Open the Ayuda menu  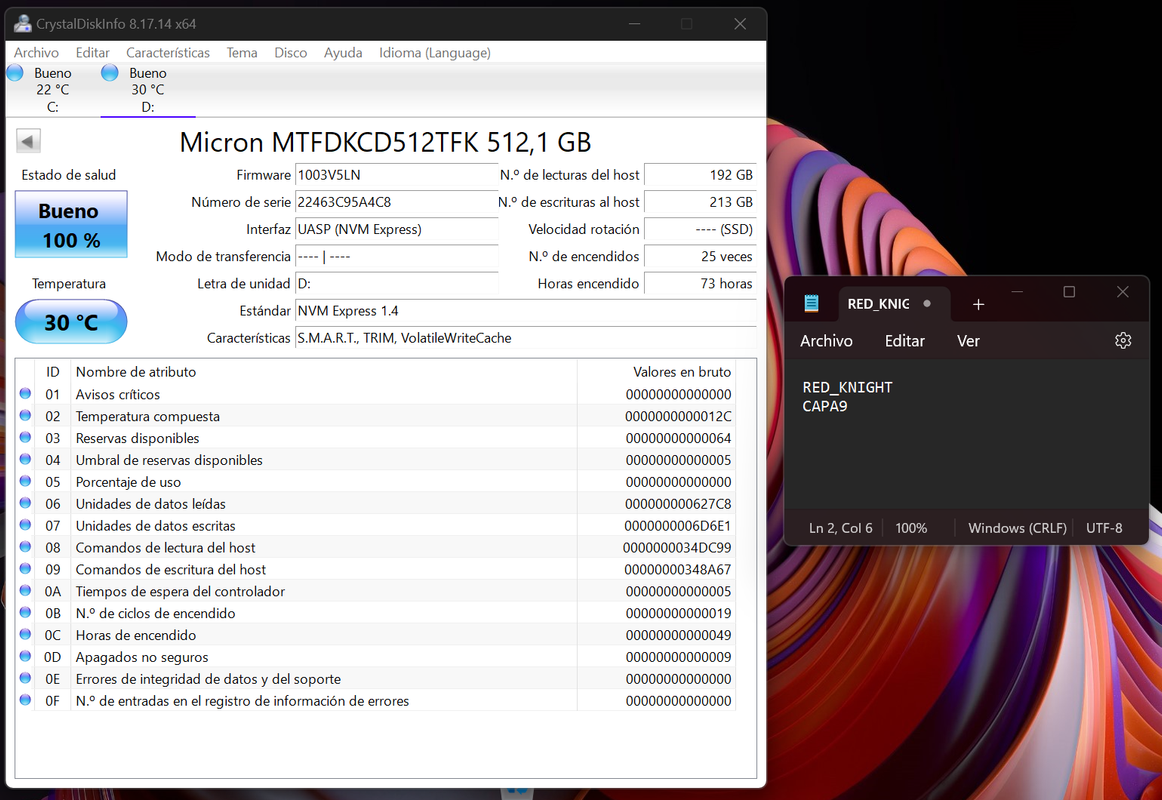343,53
